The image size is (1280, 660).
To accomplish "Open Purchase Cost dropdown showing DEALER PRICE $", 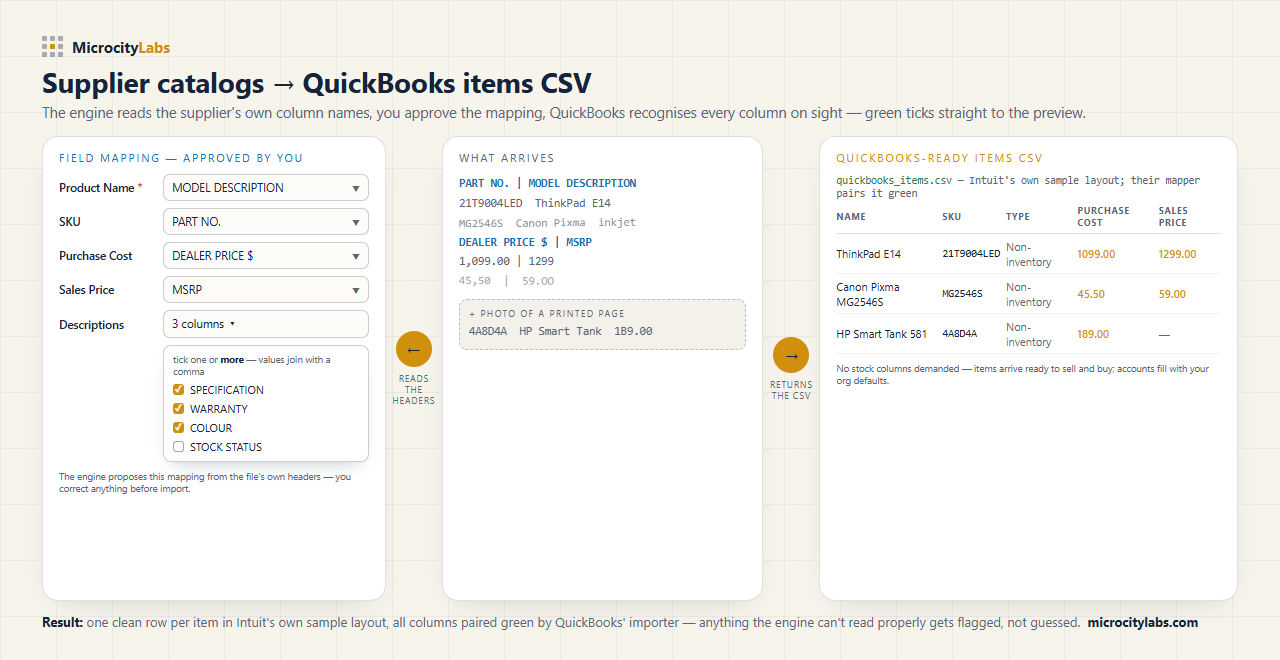I will point(266,256).
